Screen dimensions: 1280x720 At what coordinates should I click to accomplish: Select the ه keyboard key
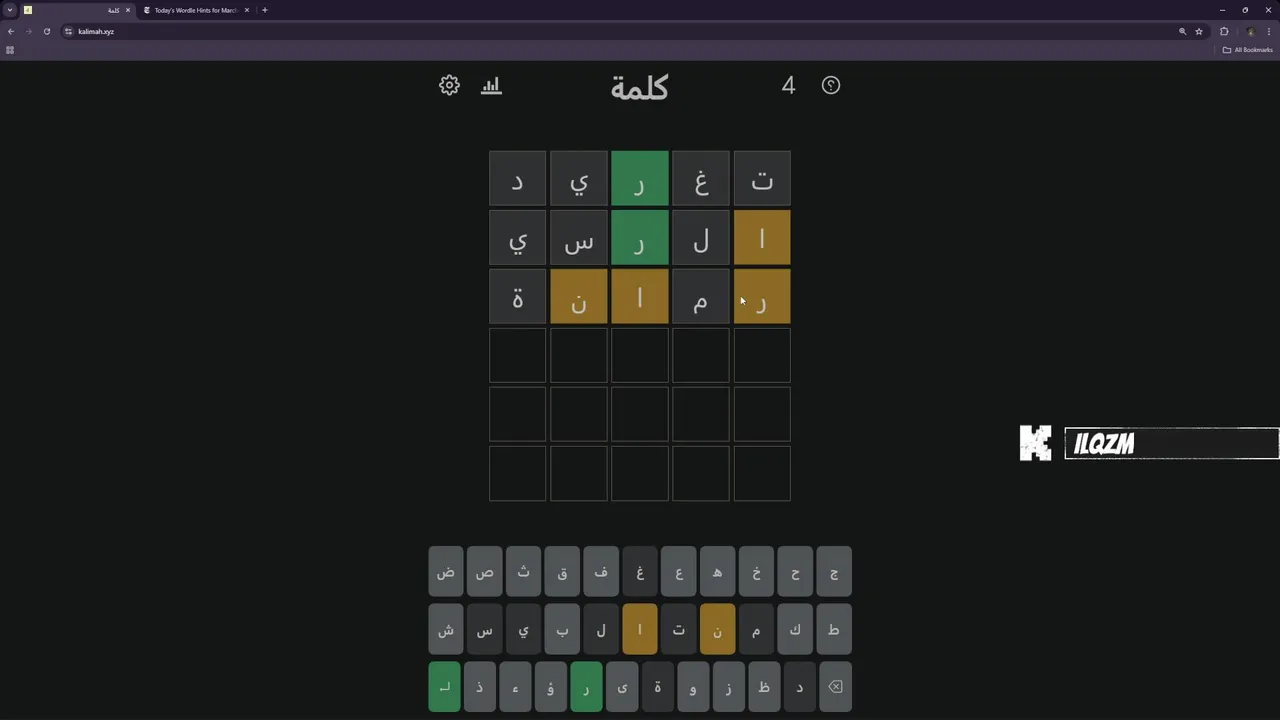pos(717,572)
